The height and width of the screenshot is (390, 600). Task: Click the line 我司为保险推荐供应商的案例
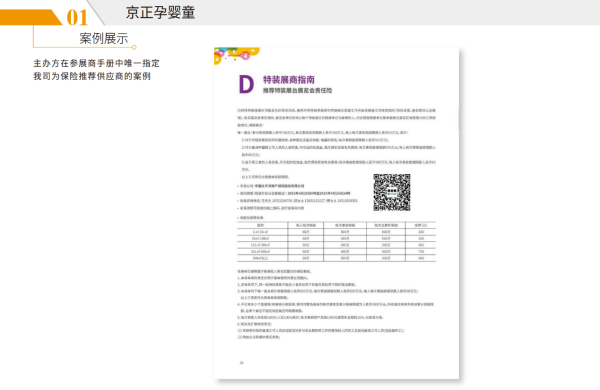pyautogui.click(x=92, y=76)
